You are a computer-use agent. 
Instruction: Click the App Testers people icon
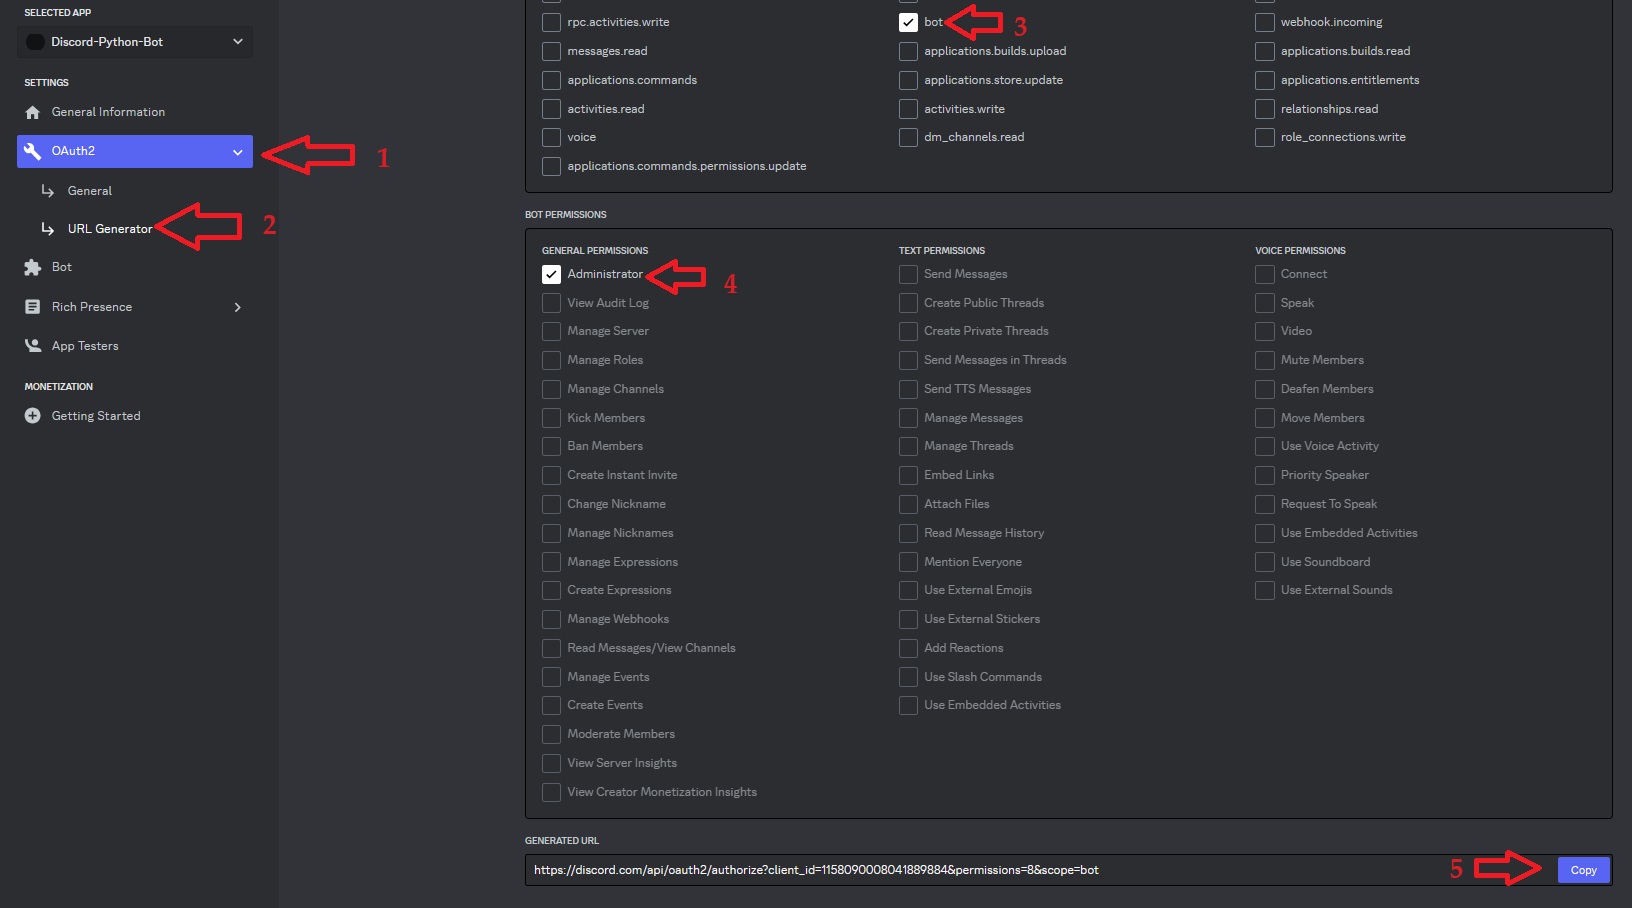[33, 346]
